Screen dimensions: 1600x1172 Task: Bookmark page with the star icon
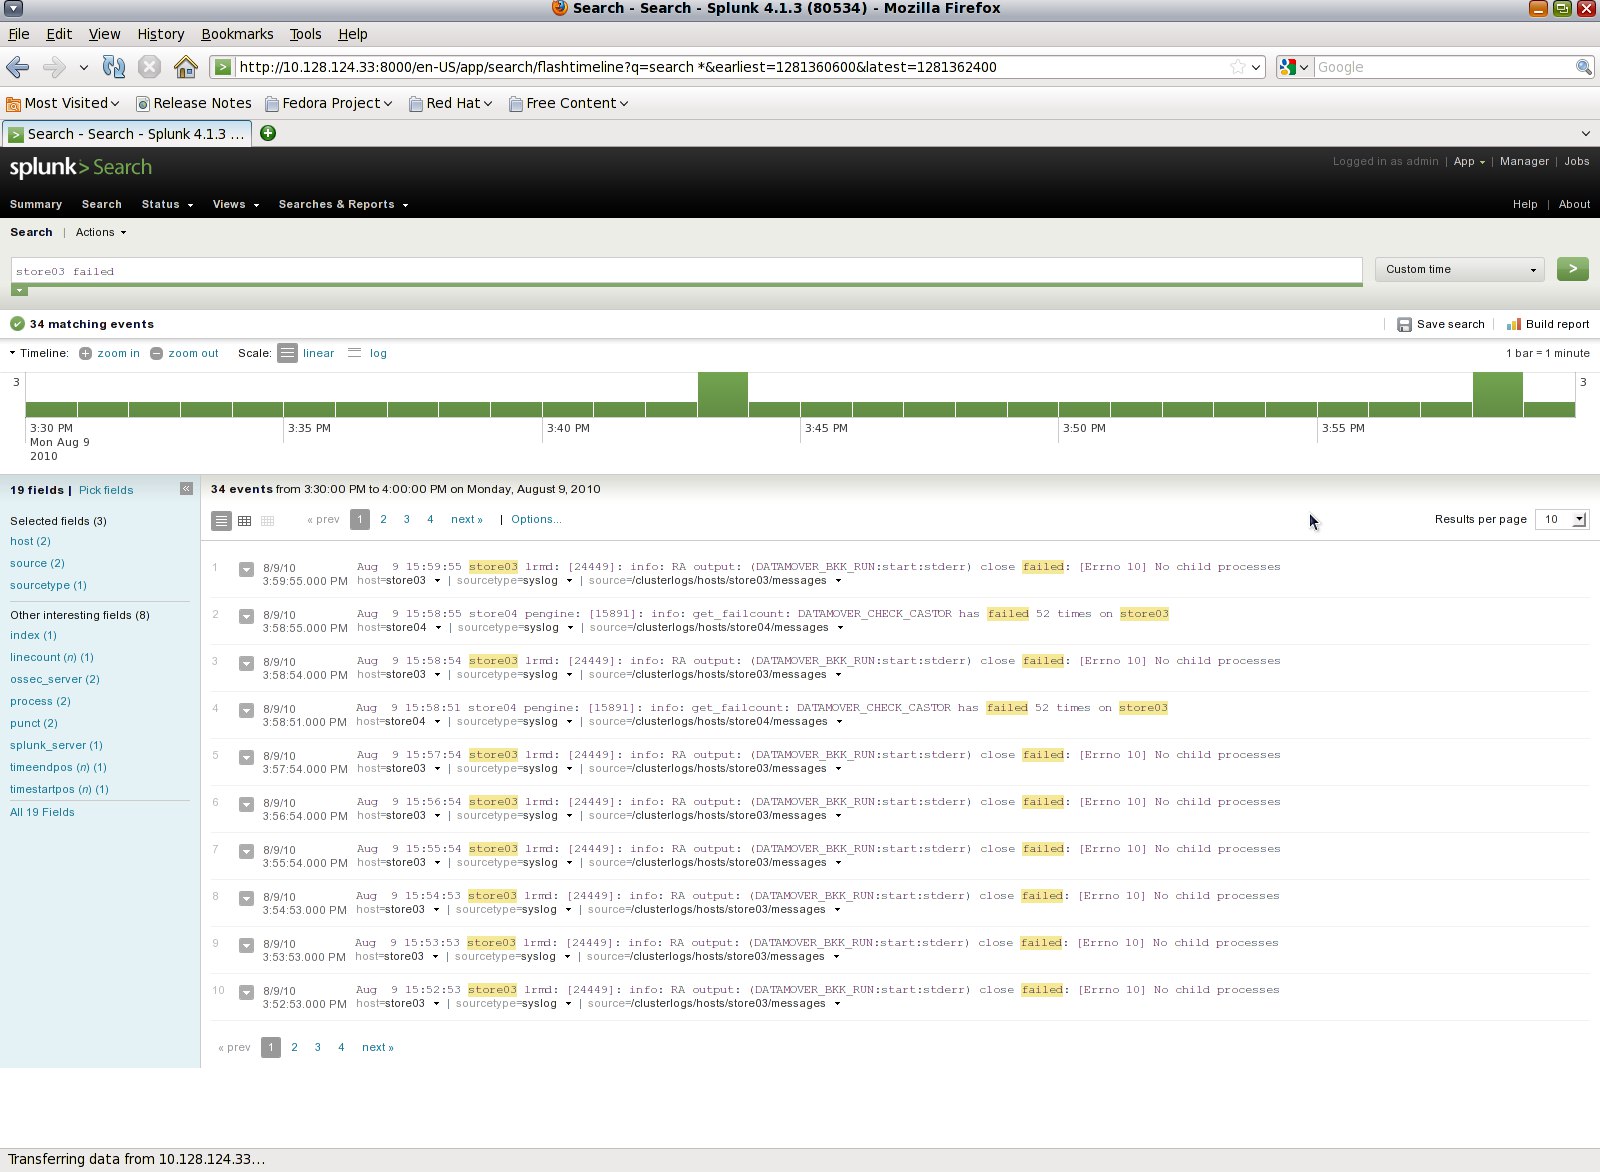[1238, 67]
